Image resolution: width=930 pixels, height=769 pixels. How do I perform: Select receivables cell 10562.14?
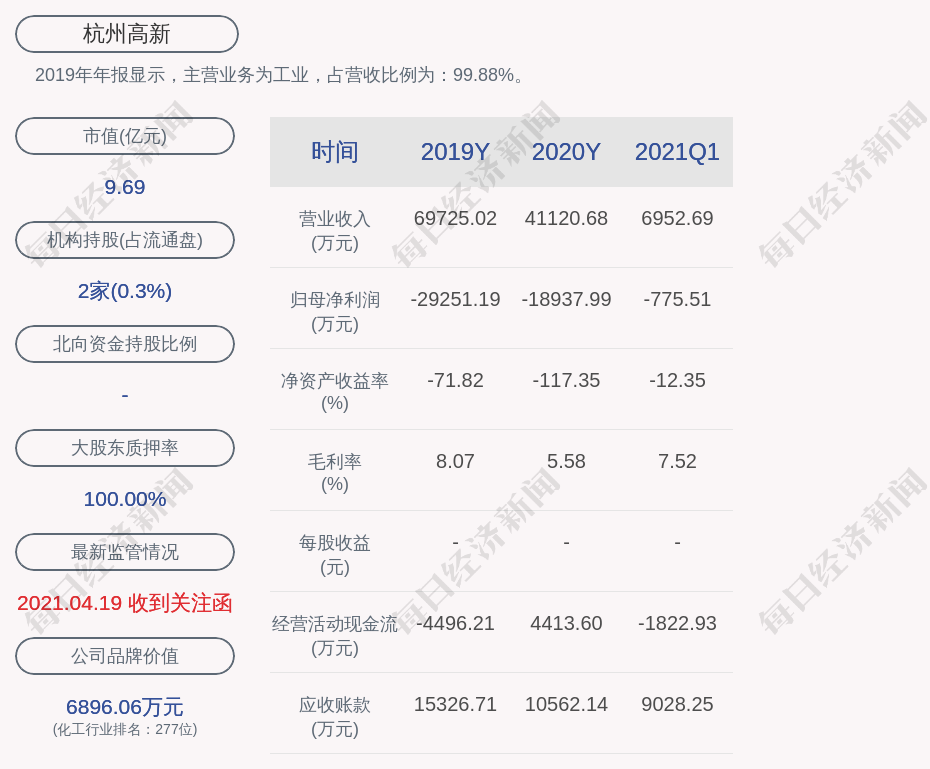pyautogui.click(x=566, y=704)
